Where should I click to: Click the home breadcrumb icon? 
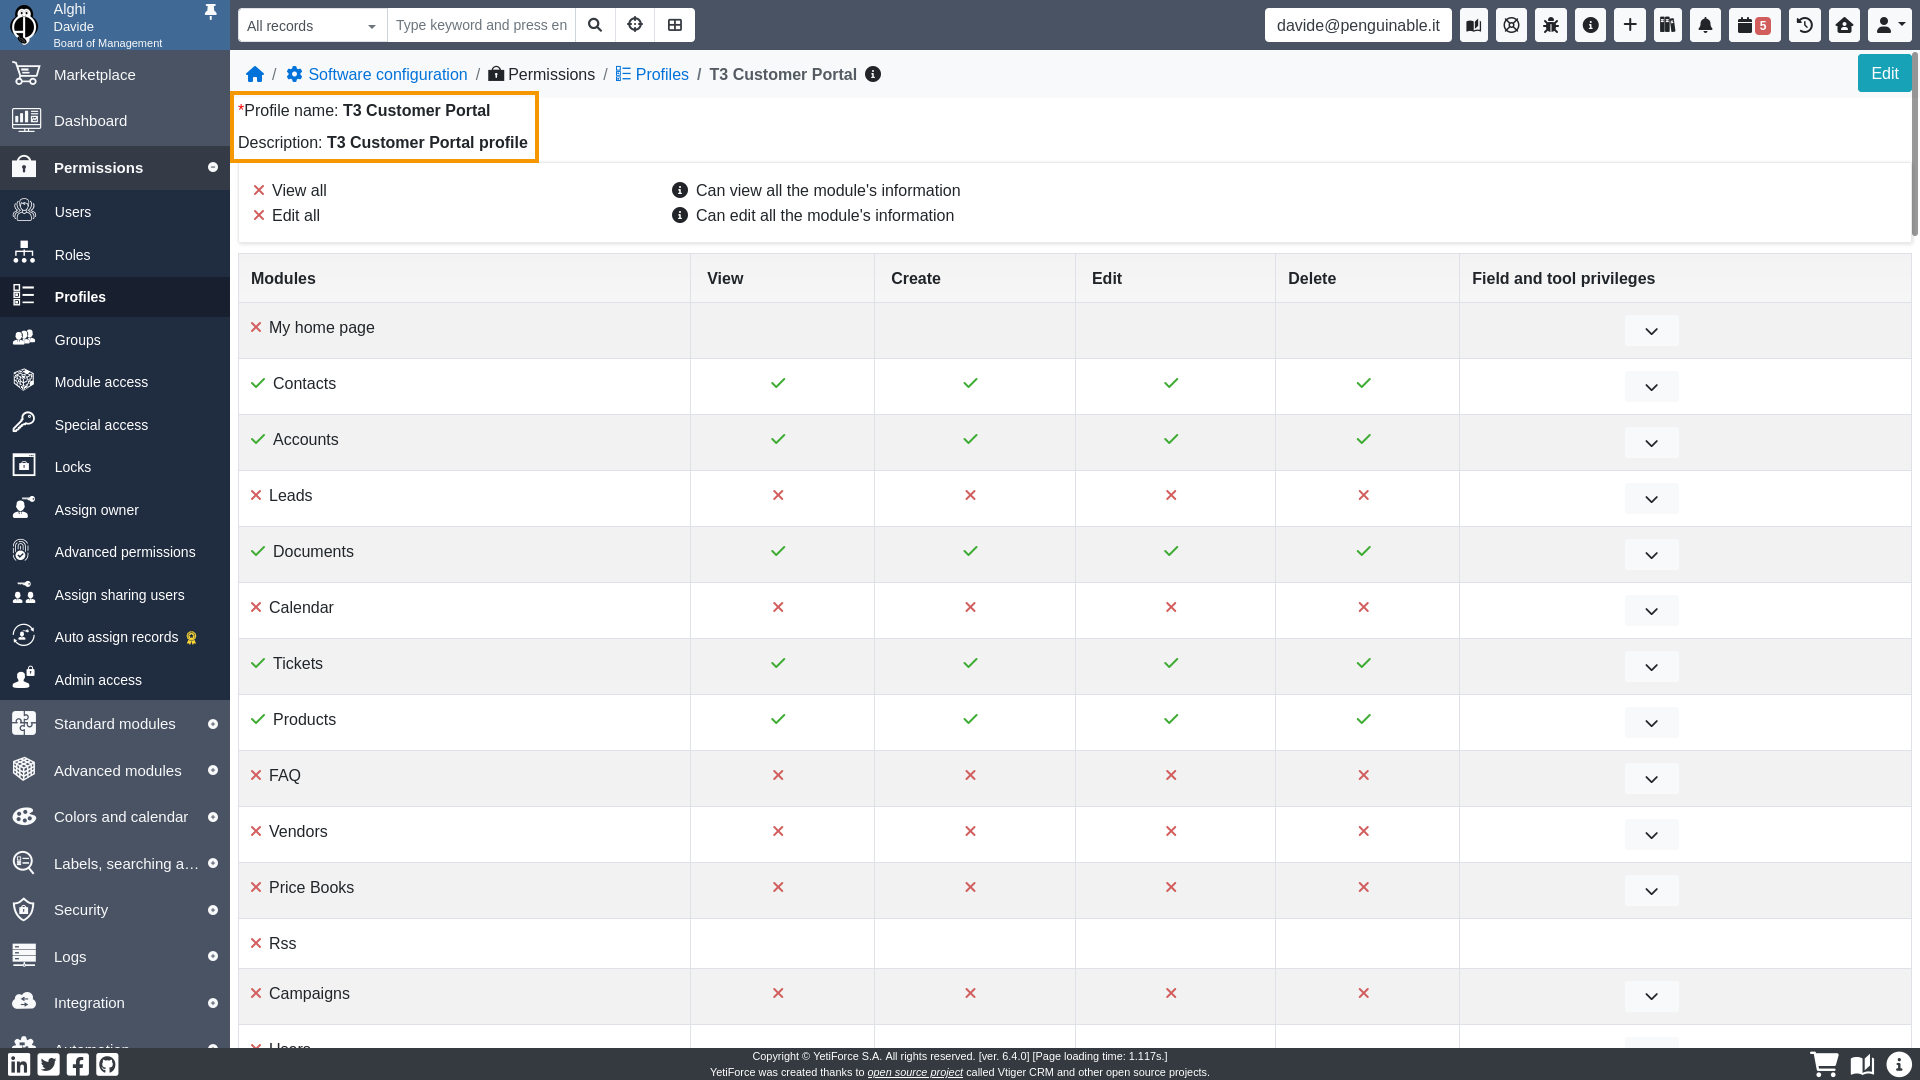click(x=255, y=75)
